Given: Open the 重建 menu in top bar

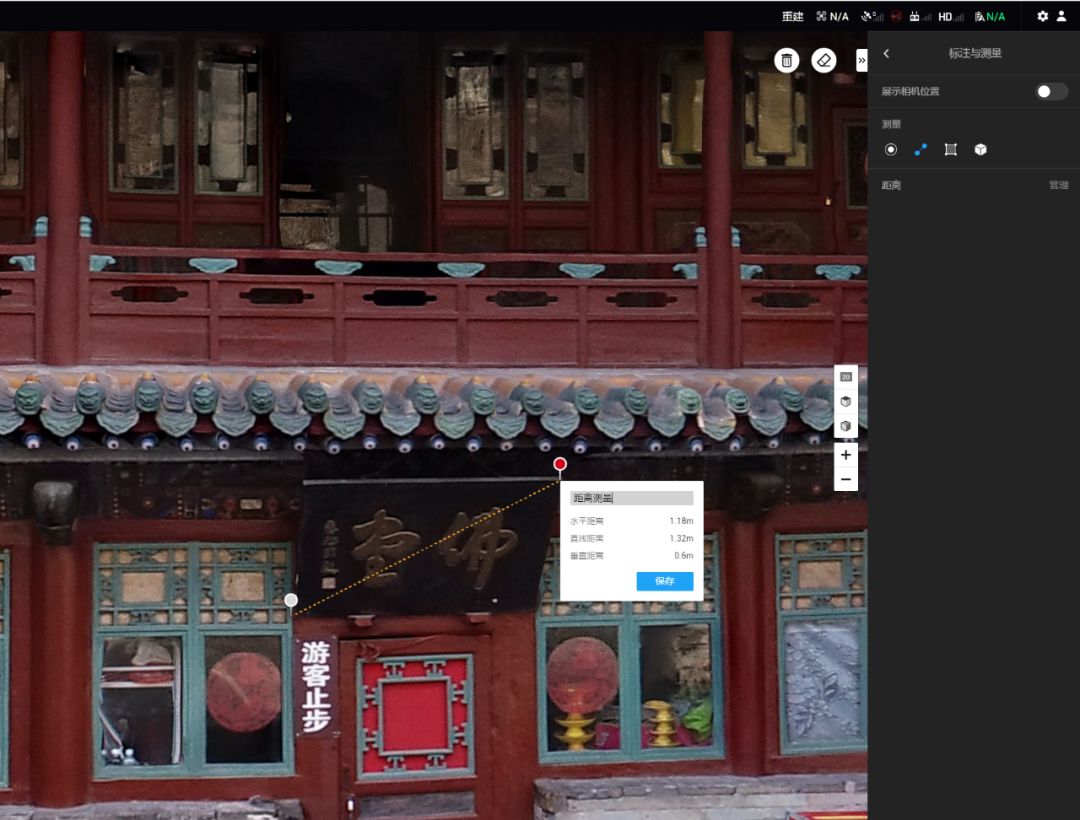Looking at the screenshot, I should [x=792, y=16].
